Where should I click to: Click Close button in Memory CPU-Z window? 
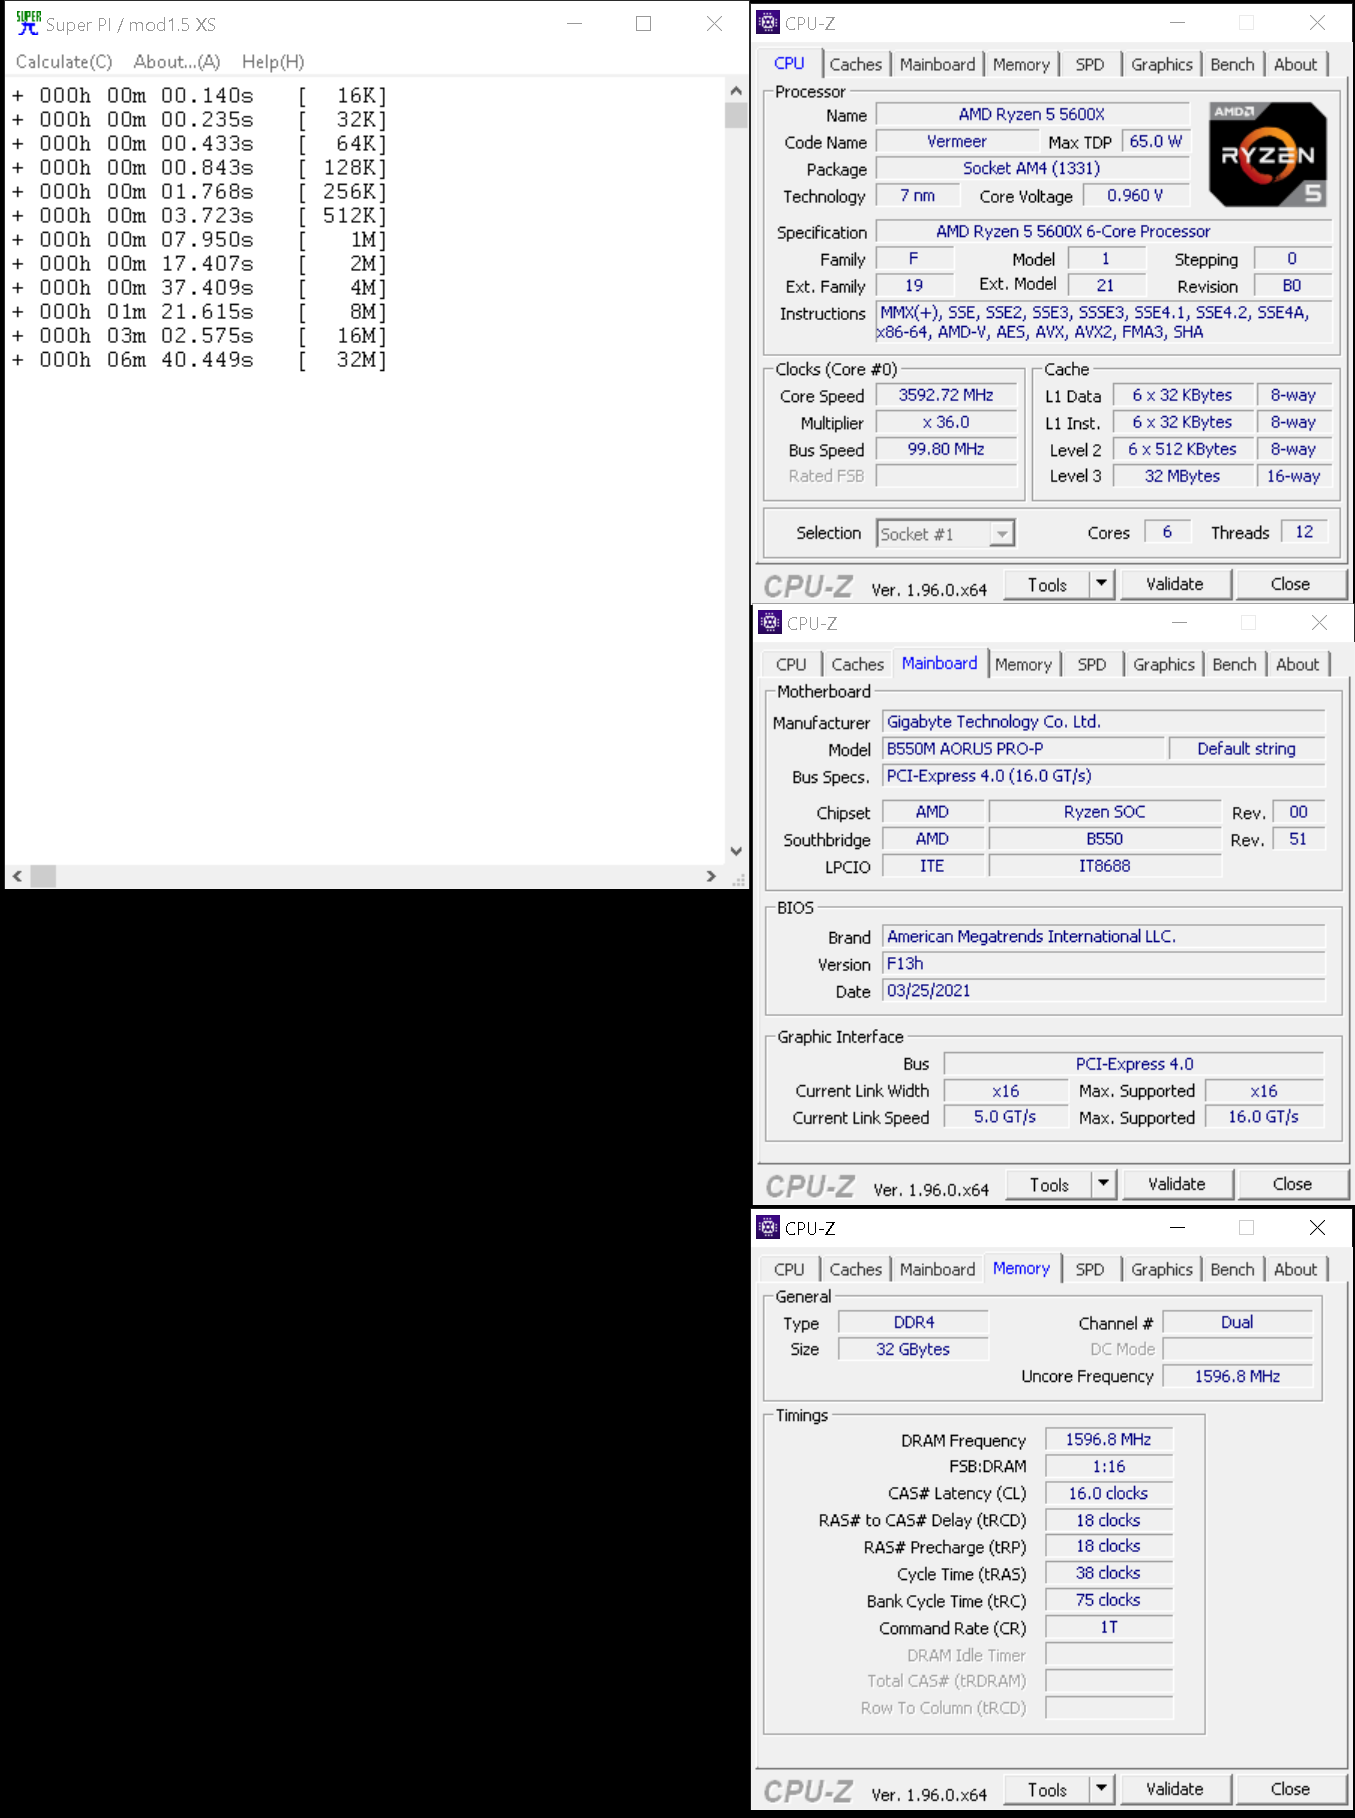(1291, 1789)
